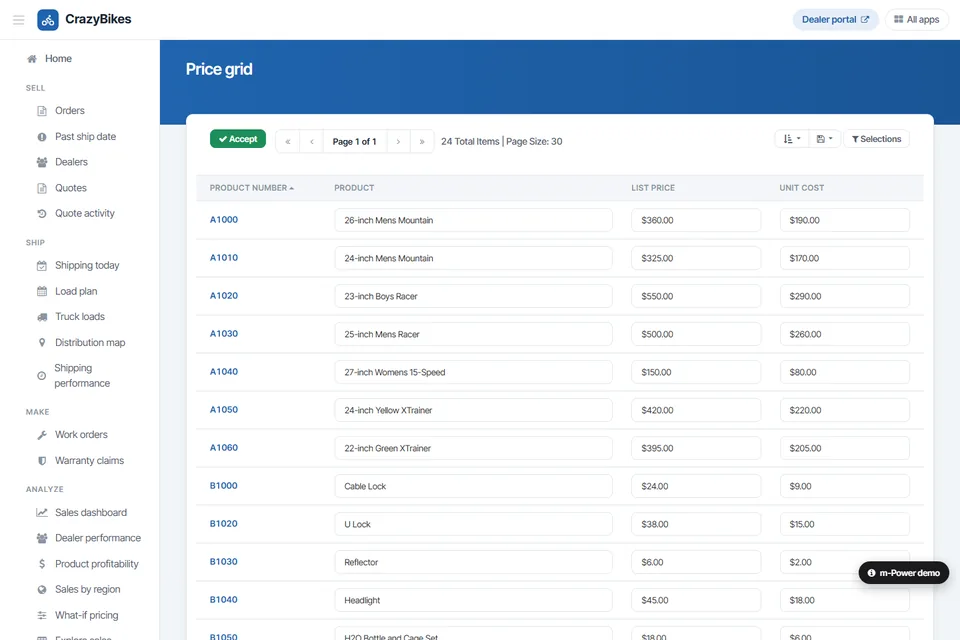Open product number A1000 link
Viewport: 960px width, 640px height.
[x=223, y=220]
